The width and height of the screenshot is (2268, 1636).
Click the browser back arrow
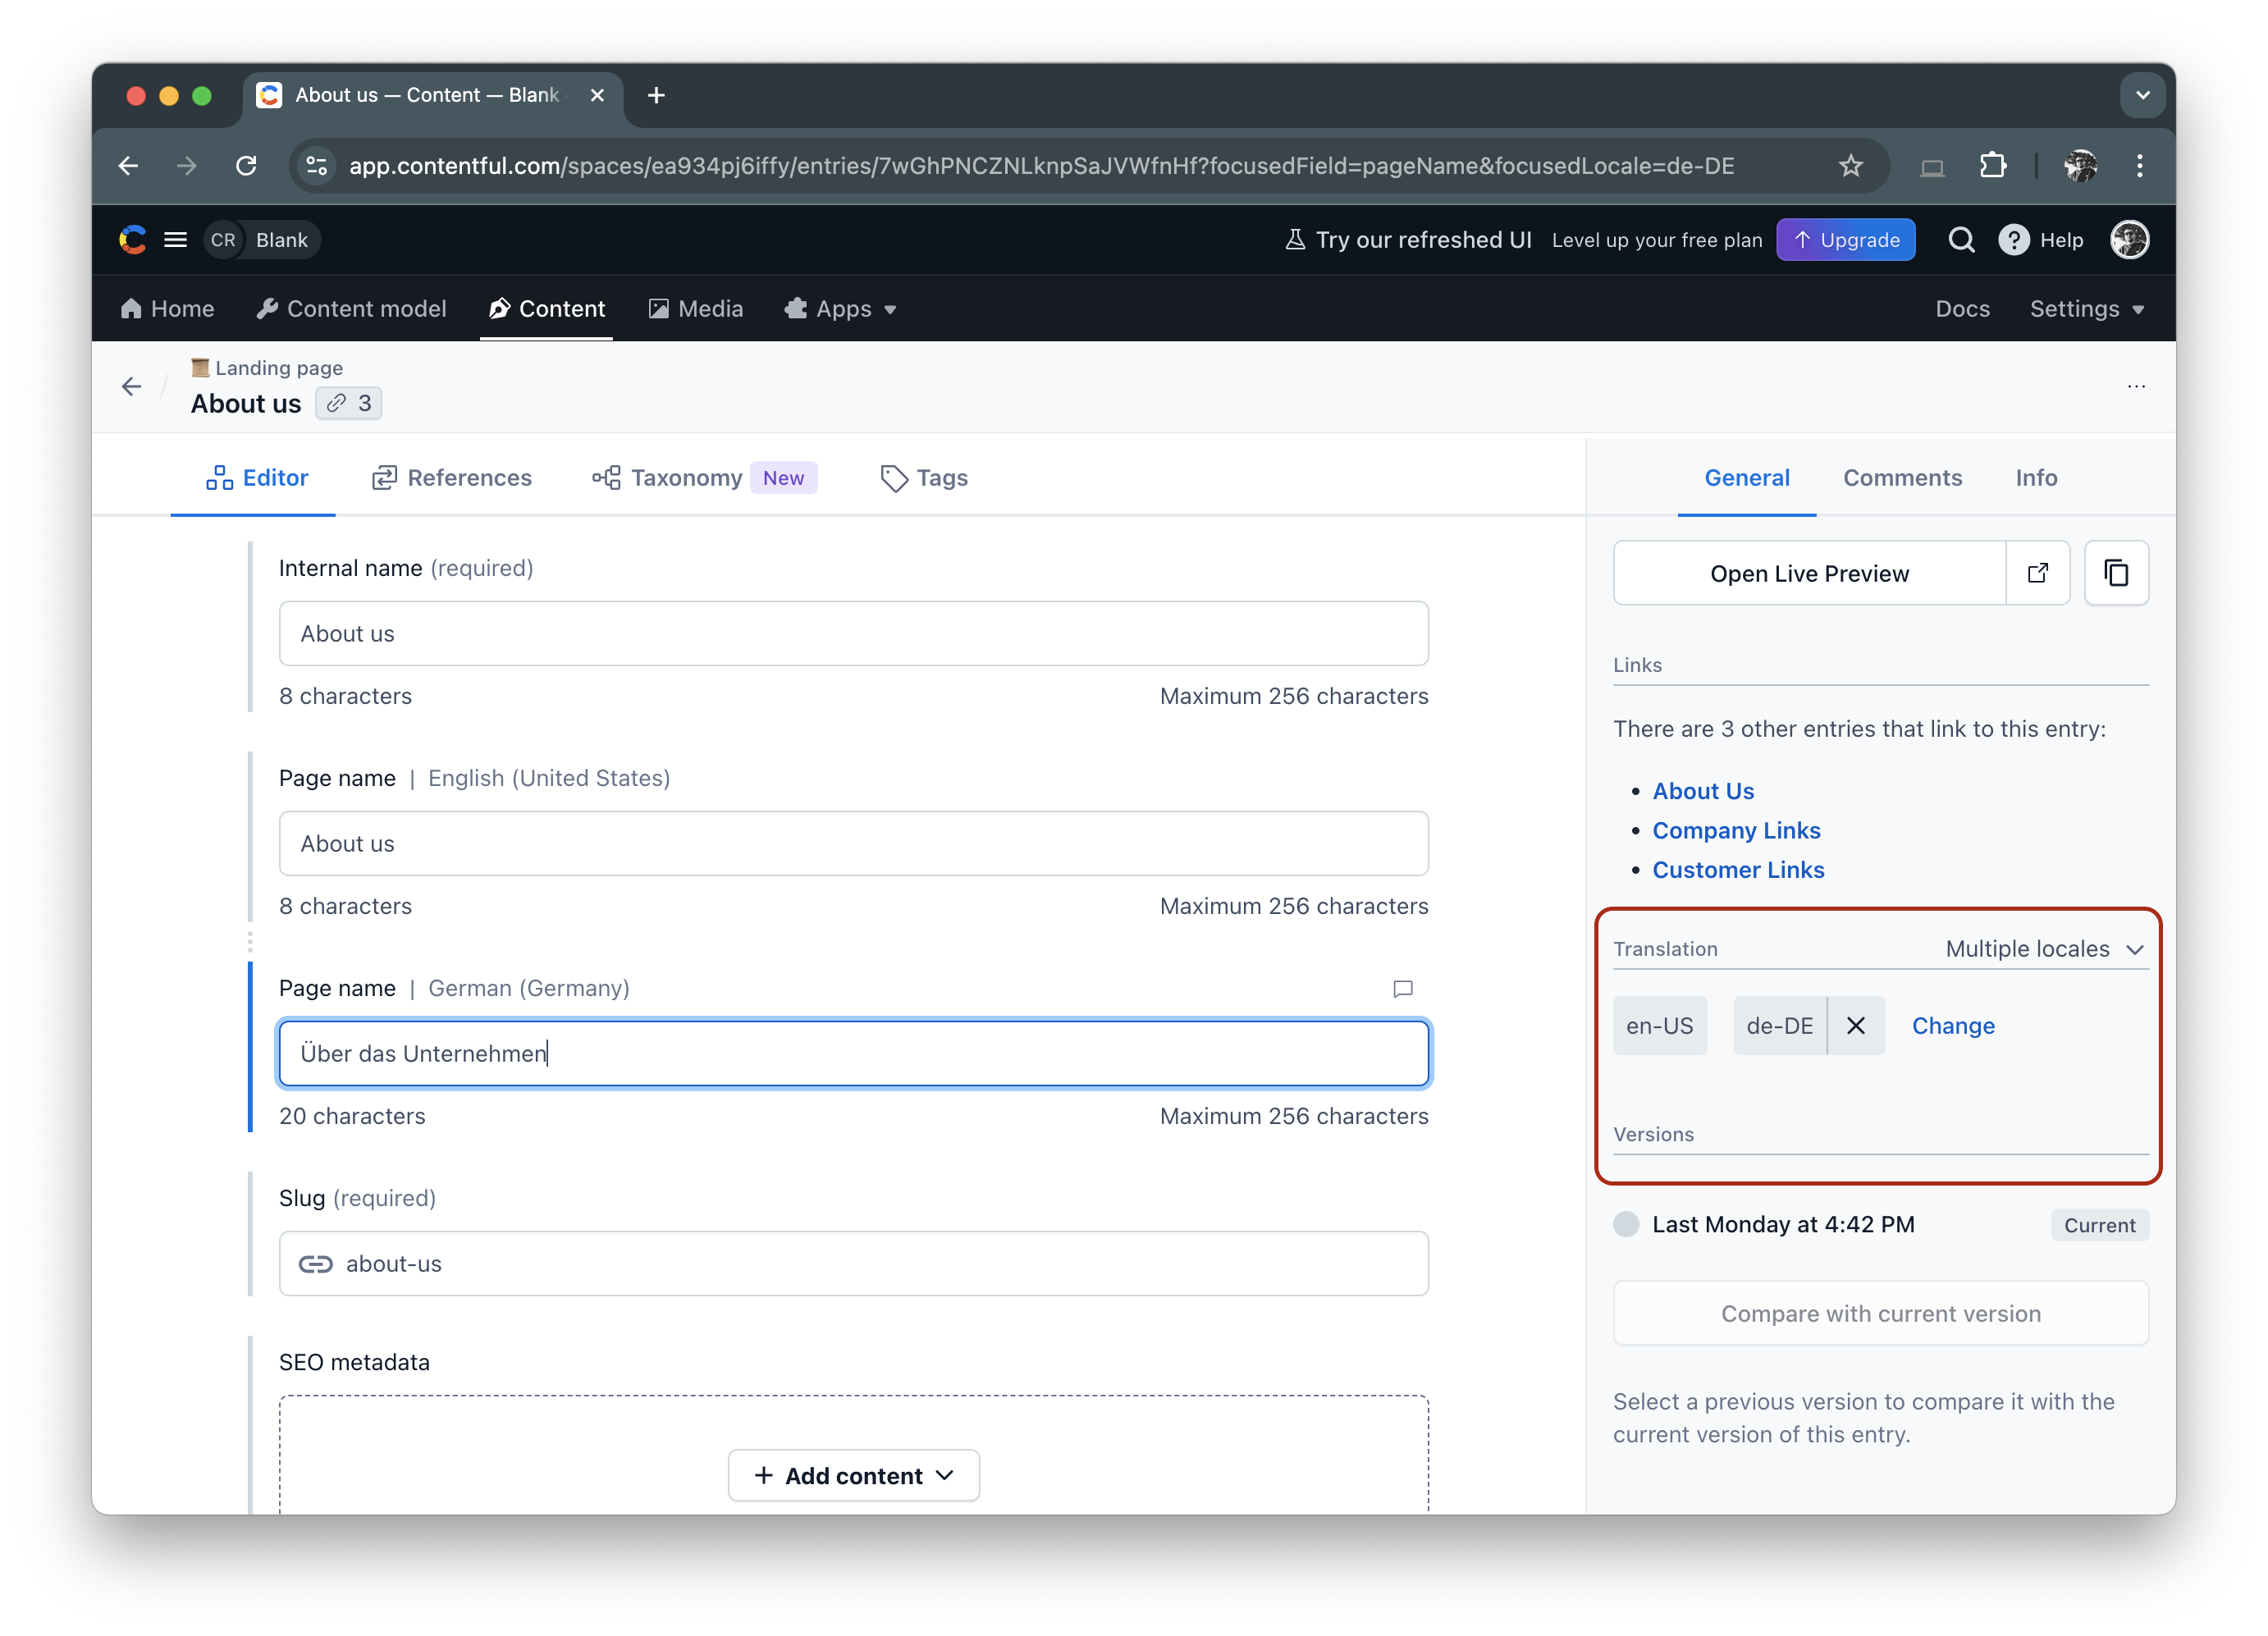tap(129, 165)
